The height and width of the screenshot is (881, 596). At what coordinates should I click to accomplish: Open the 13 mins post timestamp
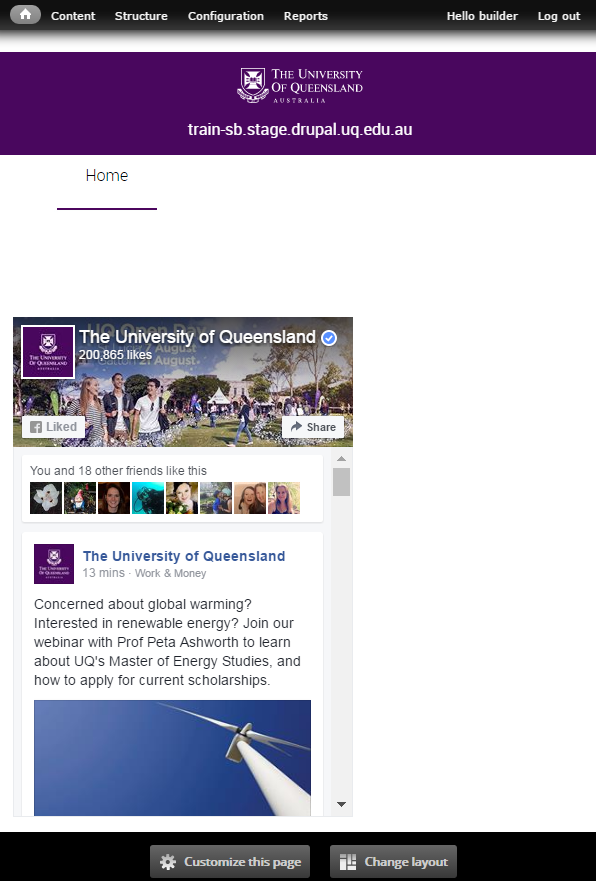pyautogui.click(x=103, y=573)
